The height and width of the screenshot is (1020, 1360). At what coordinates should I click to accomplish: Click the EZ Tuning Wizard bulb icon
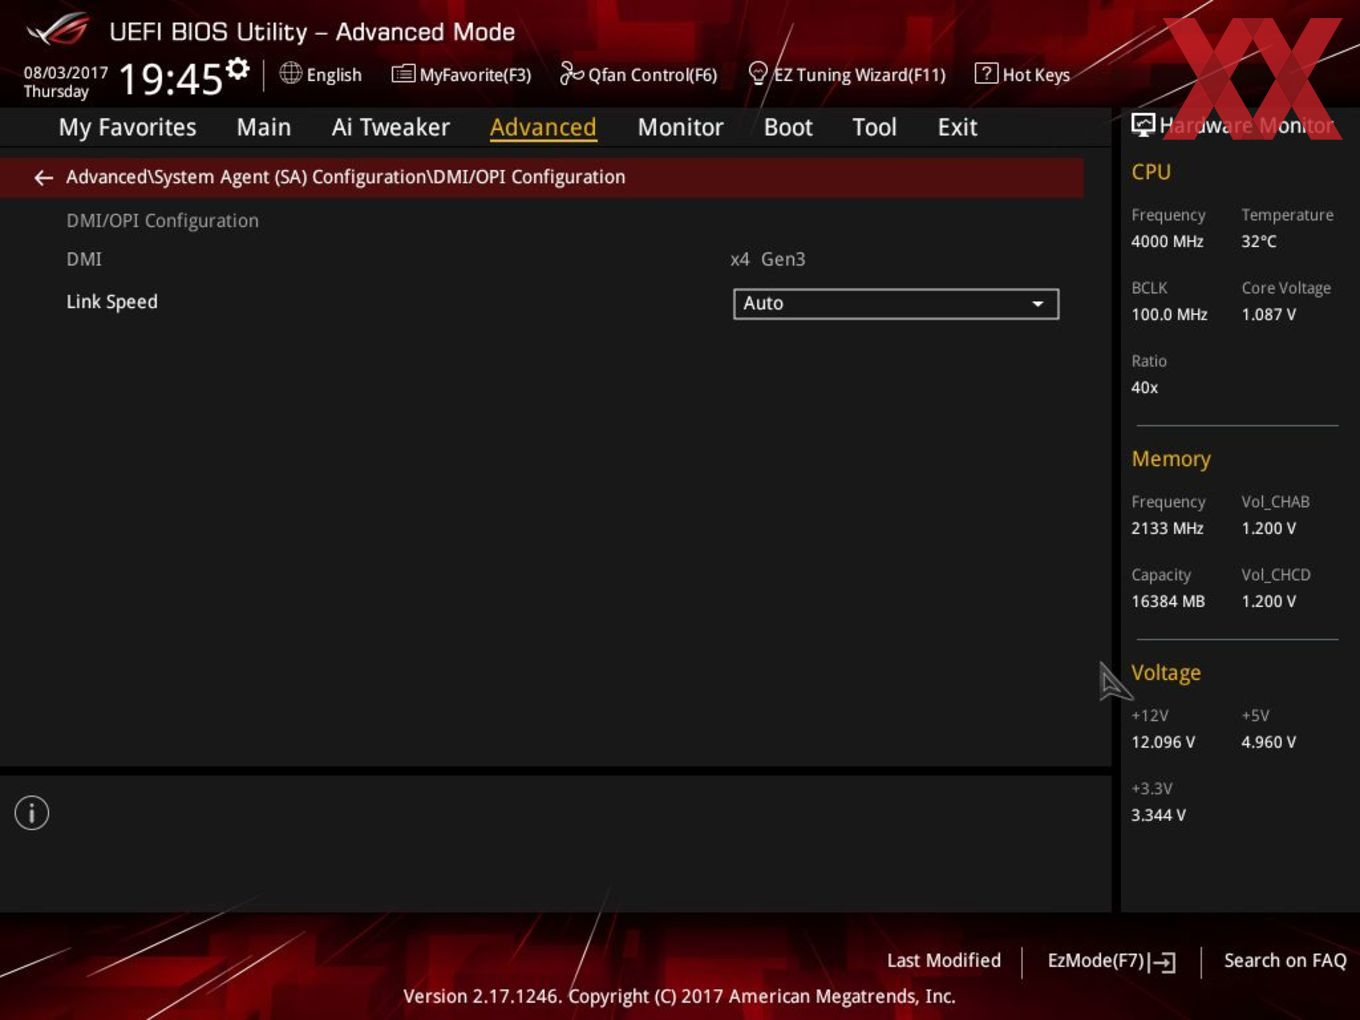click(x=758, y=73)
